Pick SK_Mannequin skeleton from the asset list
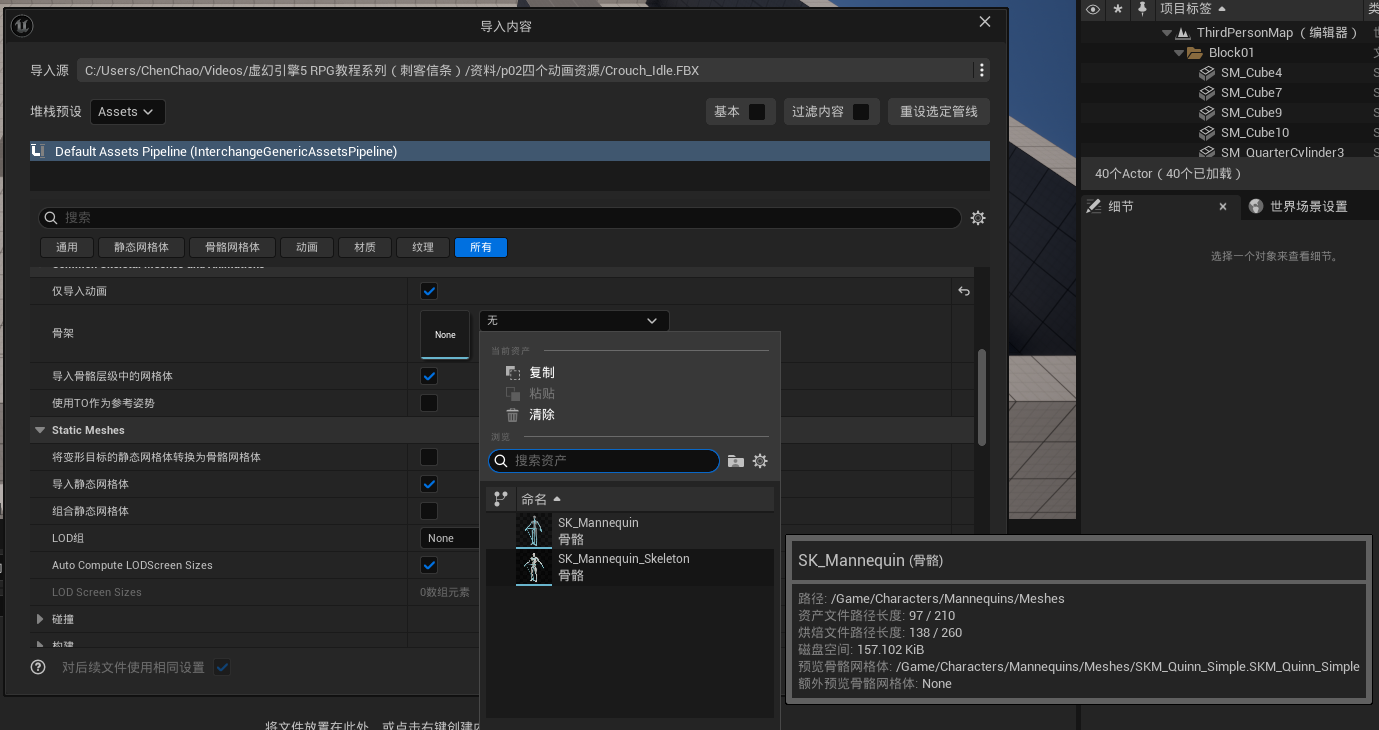Image resolution: width=1379 pixels, height=730 pixels. 630,531
